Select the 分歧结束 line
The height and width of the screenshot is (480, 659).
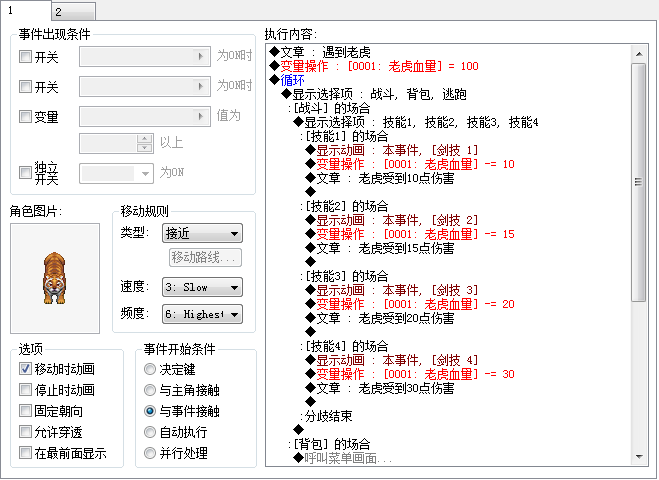[x=326, y=416]
